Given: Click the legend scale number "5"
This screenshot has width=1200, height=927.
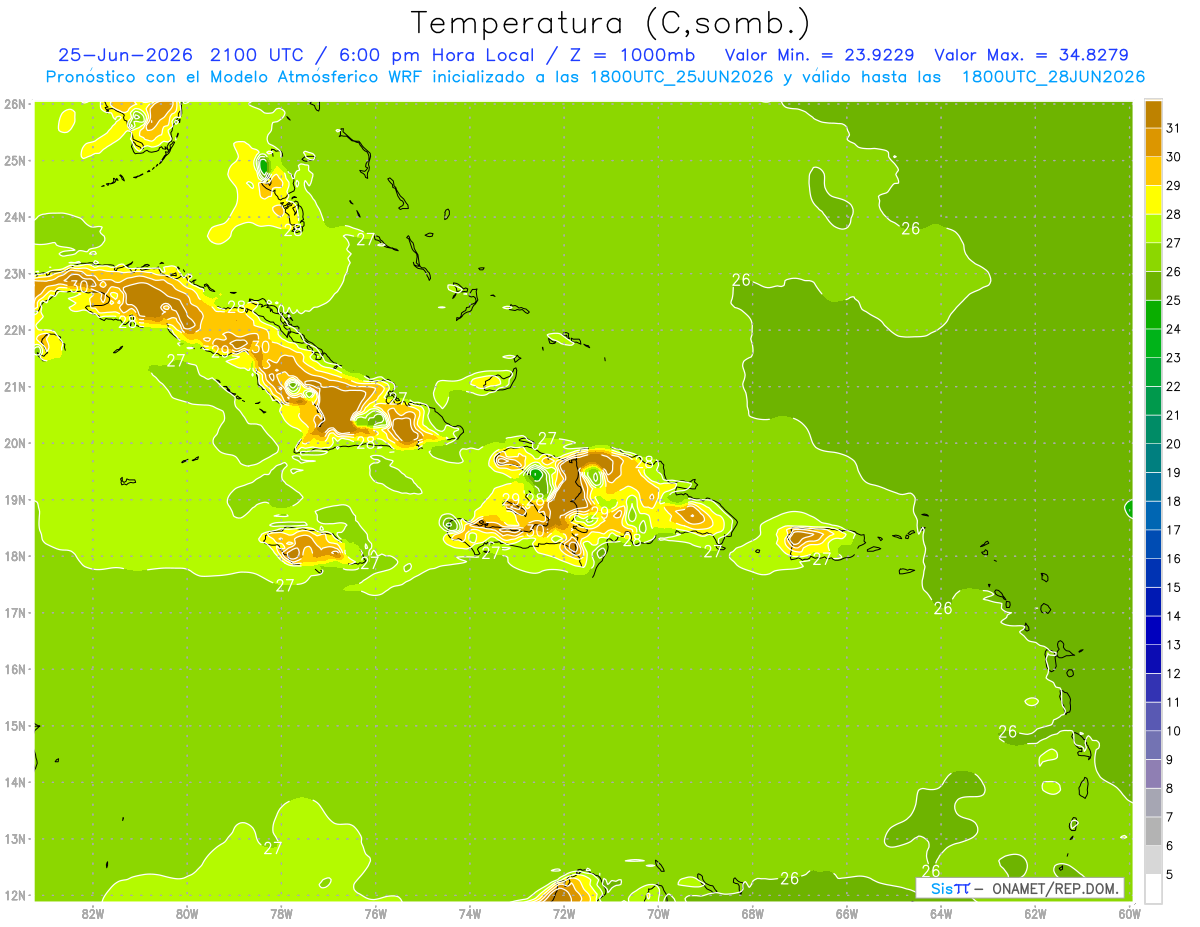Looking at the screenshot, I should (x=1171, y=874).
